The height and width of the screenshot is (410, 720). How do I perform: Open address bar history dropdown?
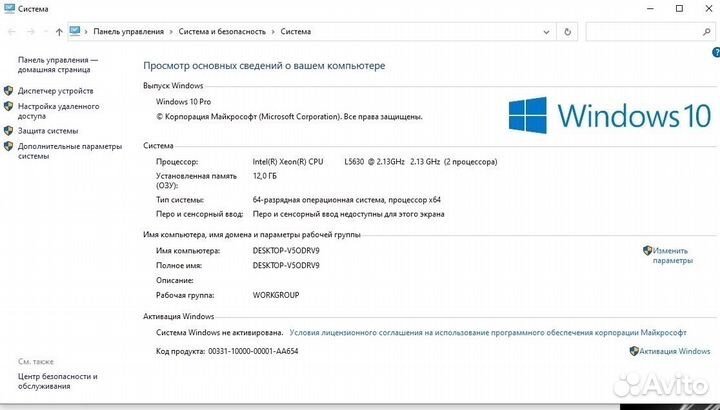[546, 32]
